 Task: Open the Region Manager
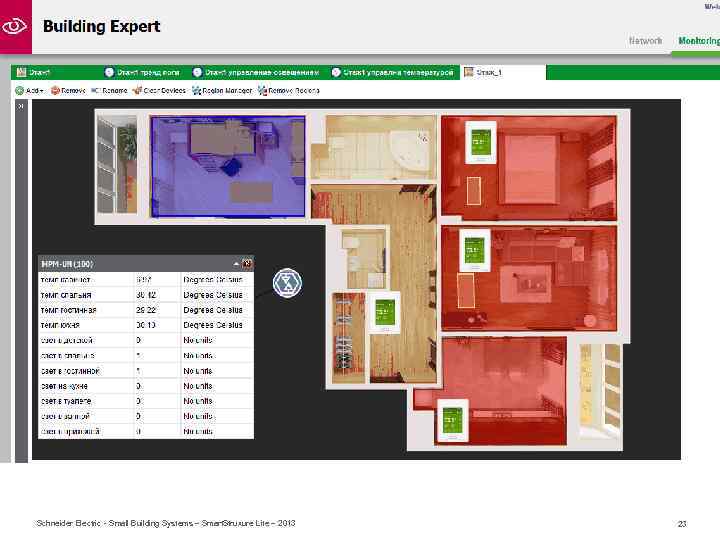(222, 90)
